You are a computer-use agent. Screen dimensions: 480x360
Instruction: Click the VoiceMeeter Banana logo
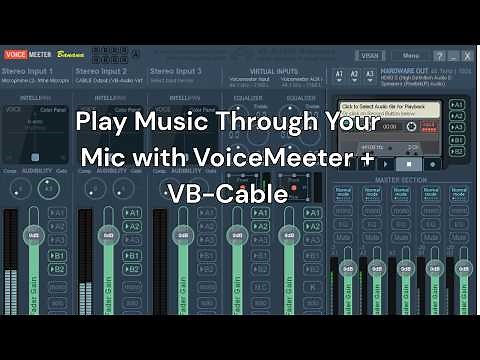click(x=44, y=54)
